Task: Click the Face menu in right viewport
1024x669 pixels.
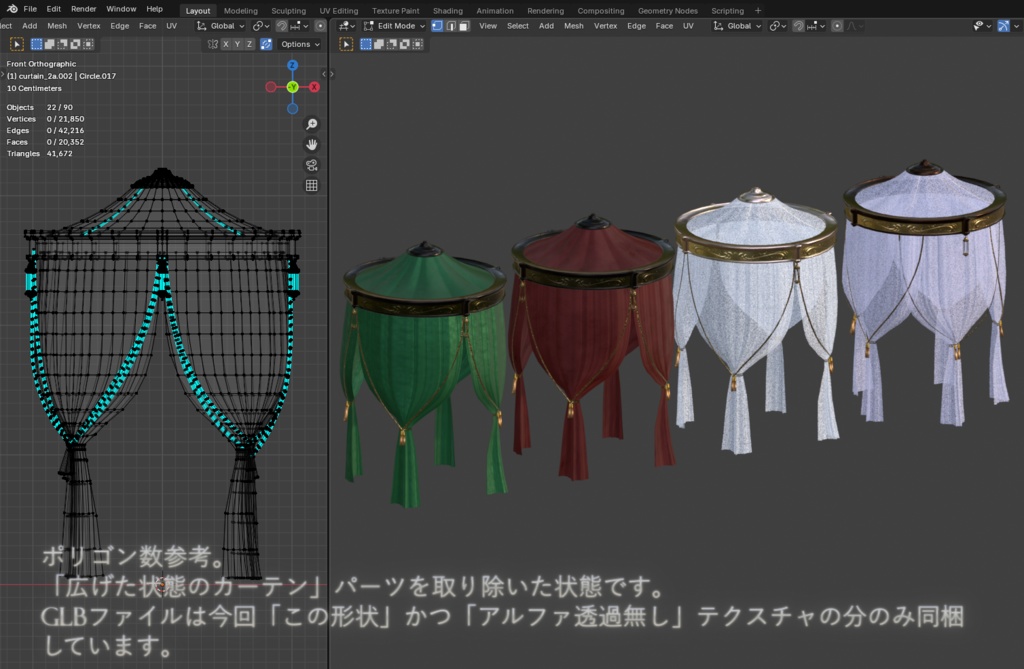Action: click(664, 26)
